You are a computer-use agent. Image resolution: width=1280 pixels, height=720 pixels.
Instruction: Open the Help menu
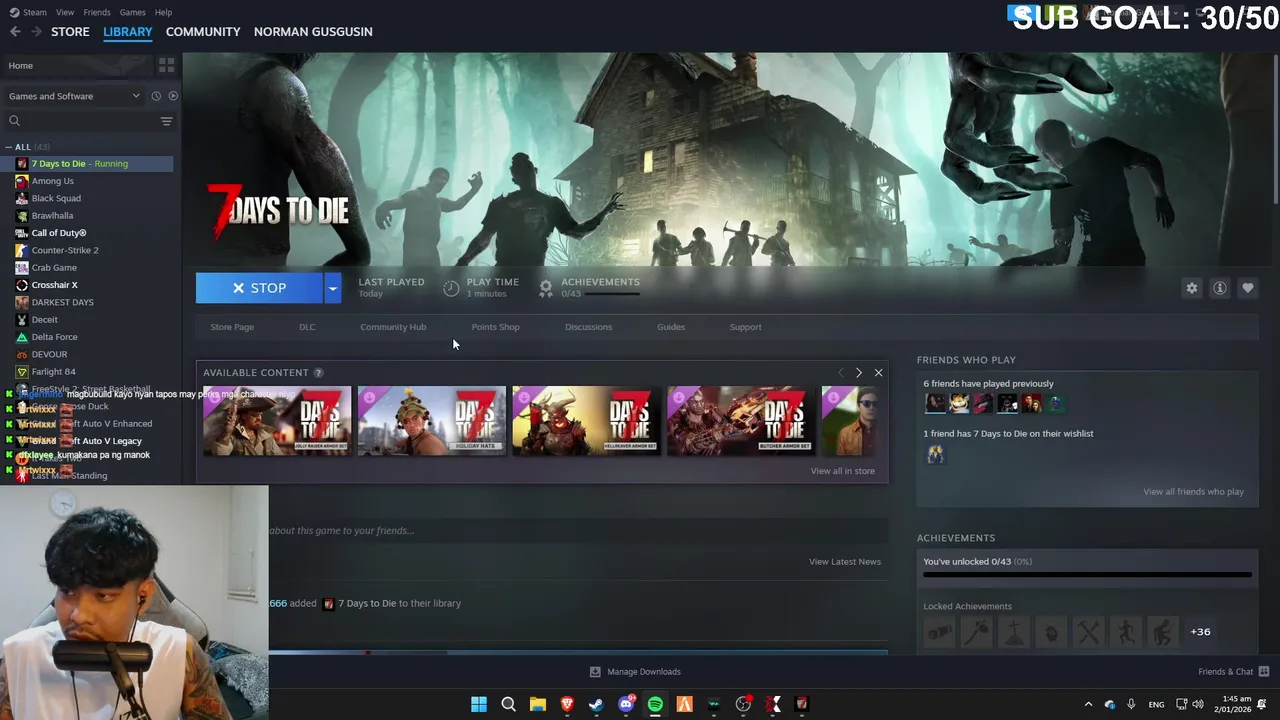pyautogui.click(x=163, y=12)
